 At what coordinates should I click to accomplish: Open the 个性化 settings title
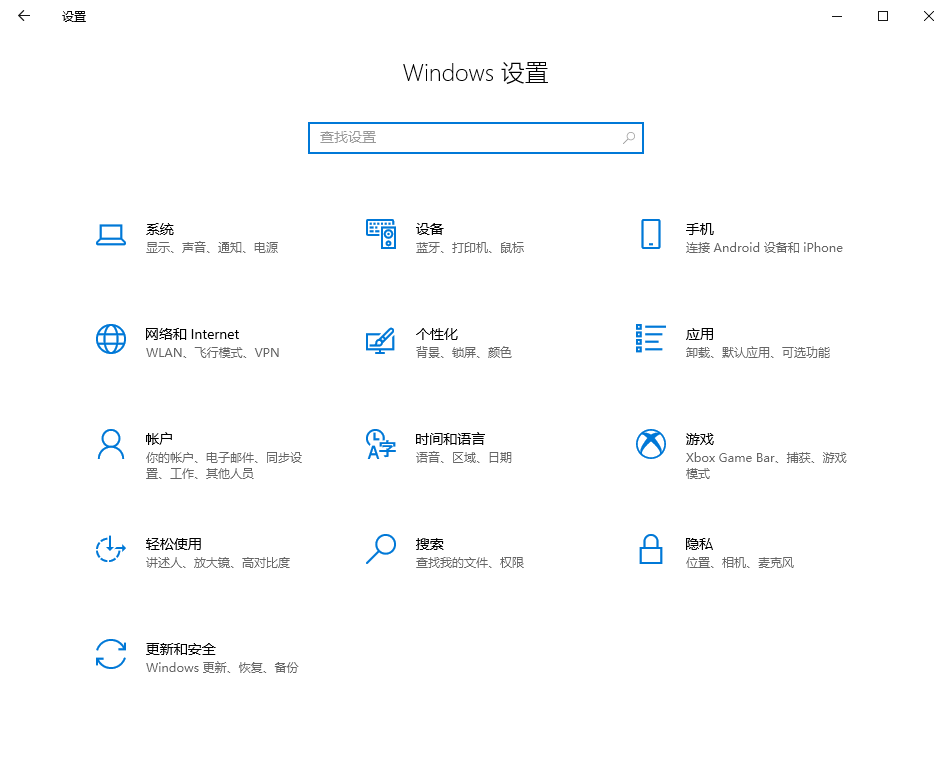click(437, 334)
